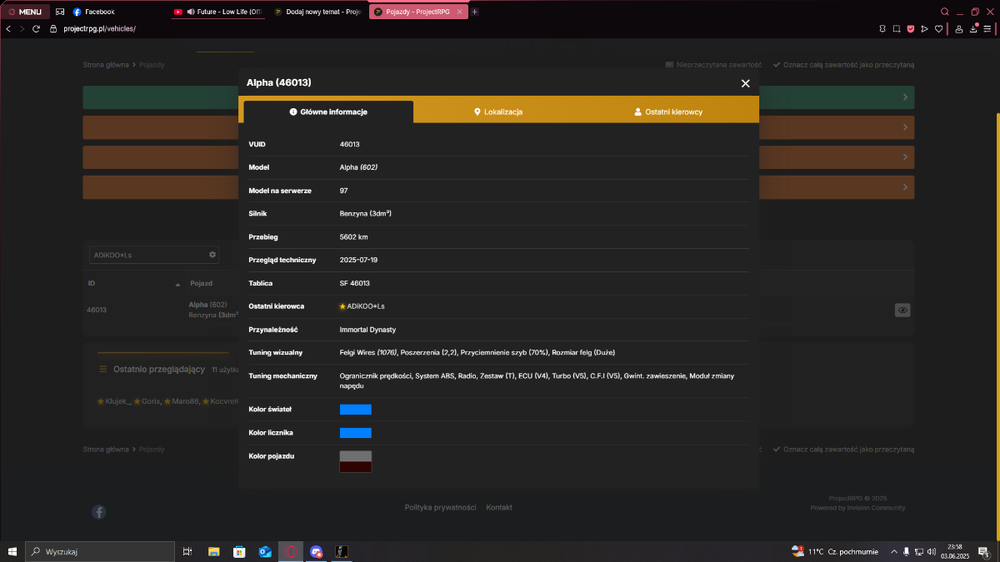Click the Kolor licznika blue swatch
This screenshot has height=562, width=1000.
[x=355, y=433]
